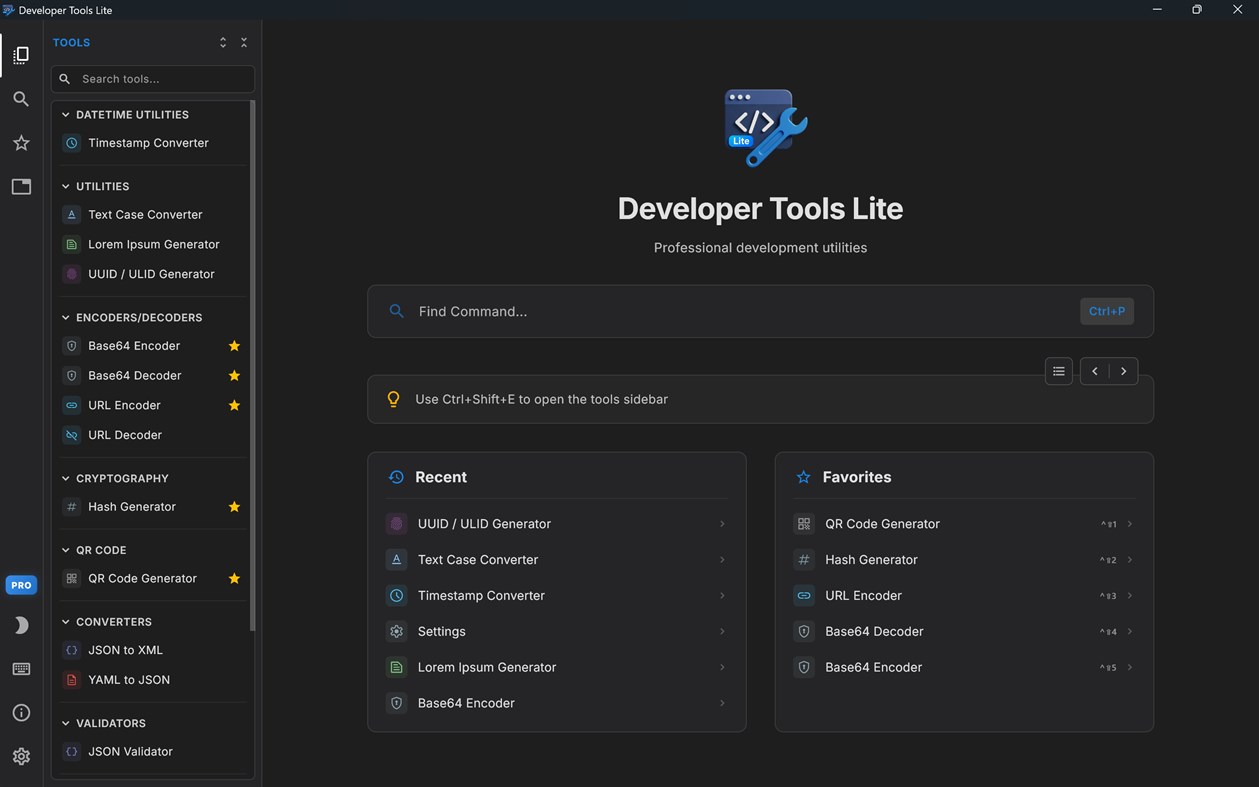This screenshot has width=1259, height=787.
Task: Open the Tools explorer panel icon
Action: click(x=21, y=55)
